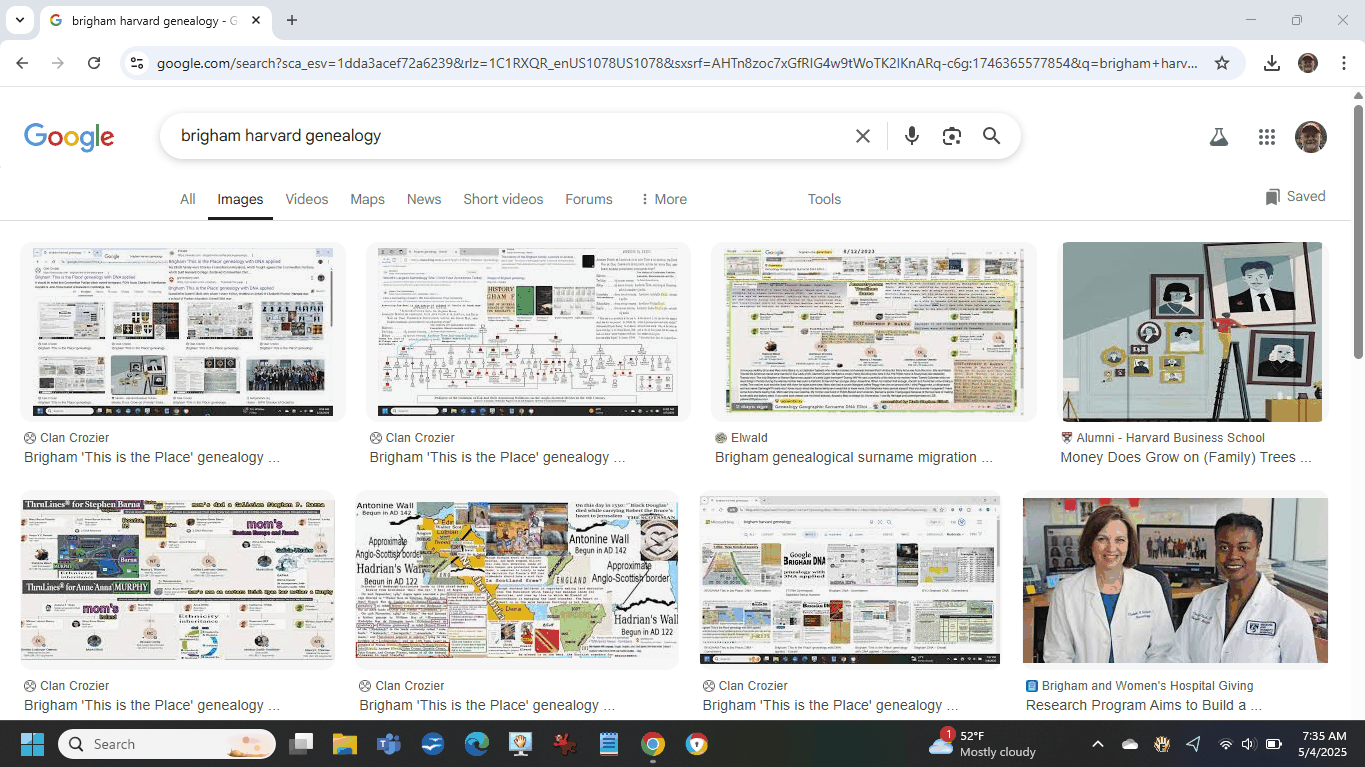Expand the More search options menu
The image size is (1365, 767).
pos(663,199)
